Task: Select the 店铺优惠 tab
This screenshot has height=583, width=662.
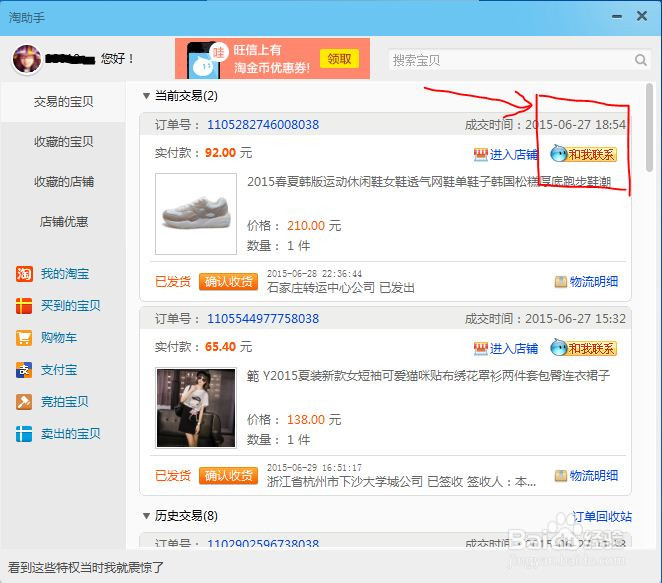Action: click(x=63, y=221)
